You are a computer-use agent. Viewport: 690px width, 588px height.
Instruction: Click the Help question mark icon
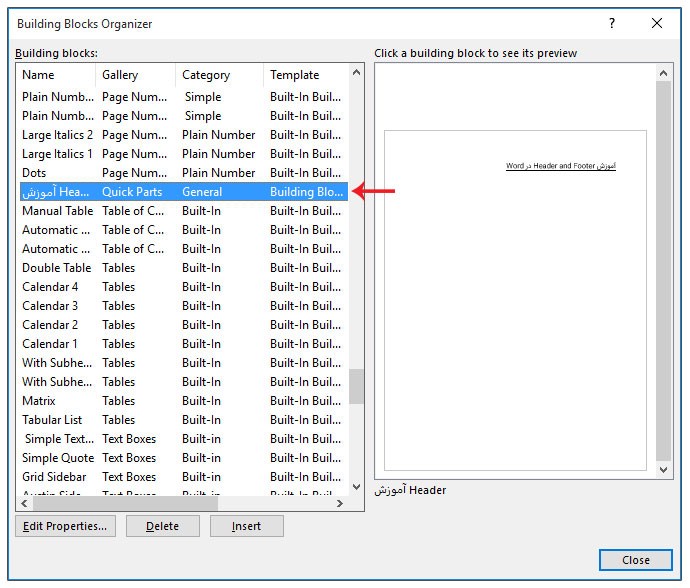612,23
